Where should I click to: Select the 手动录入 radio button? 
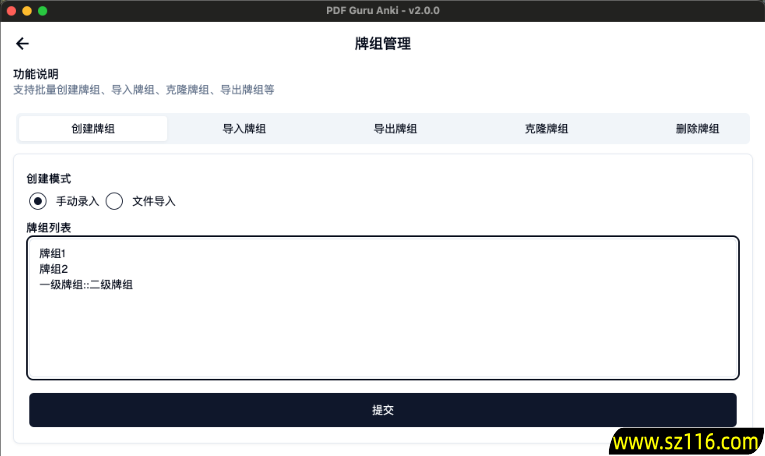tap(38, 201)
